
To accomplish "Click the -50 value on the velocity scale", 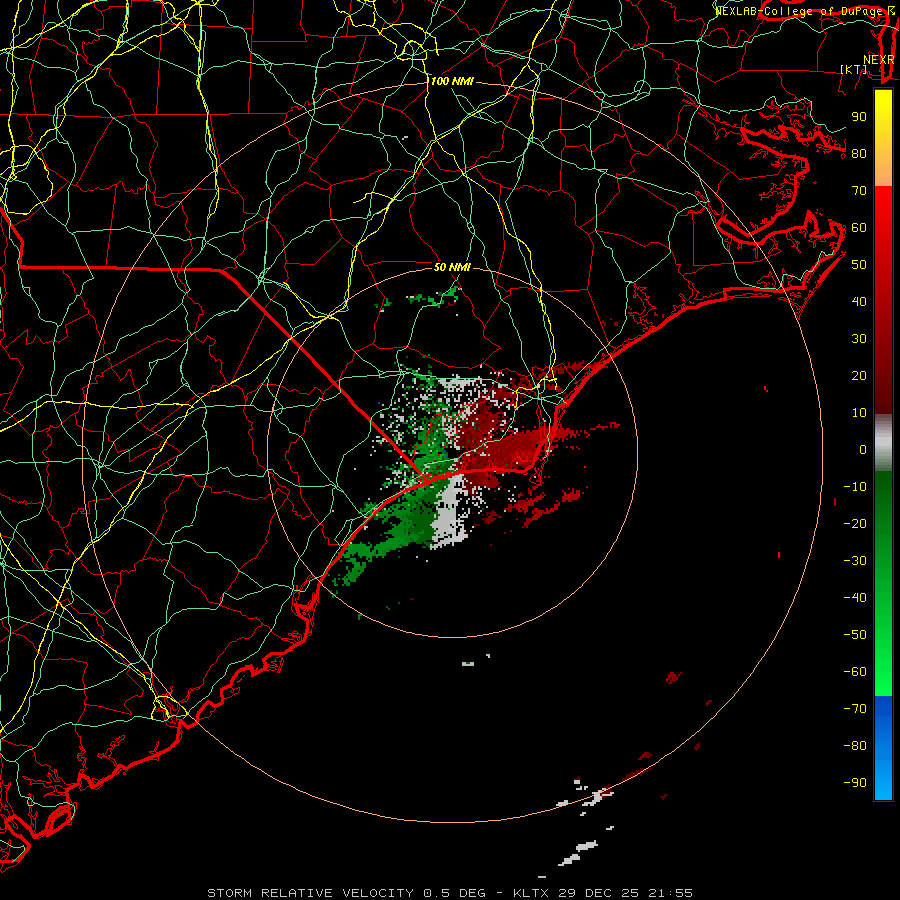I will 855,635.
